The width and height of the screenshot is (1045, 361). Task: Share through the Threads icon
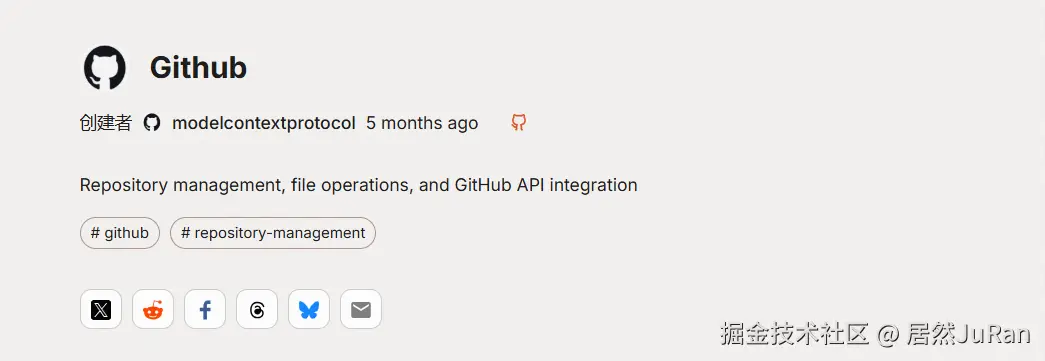[x=257, y=309]
